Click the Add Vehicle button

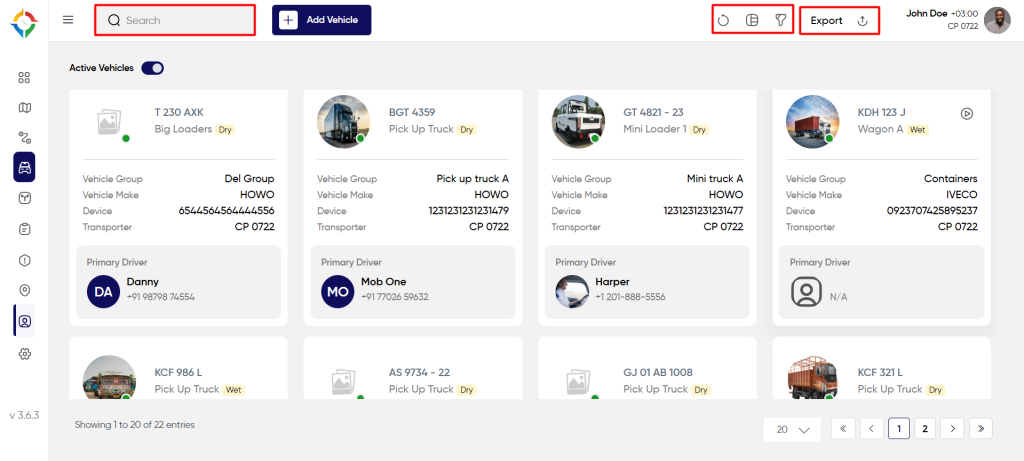coord(321,20)
